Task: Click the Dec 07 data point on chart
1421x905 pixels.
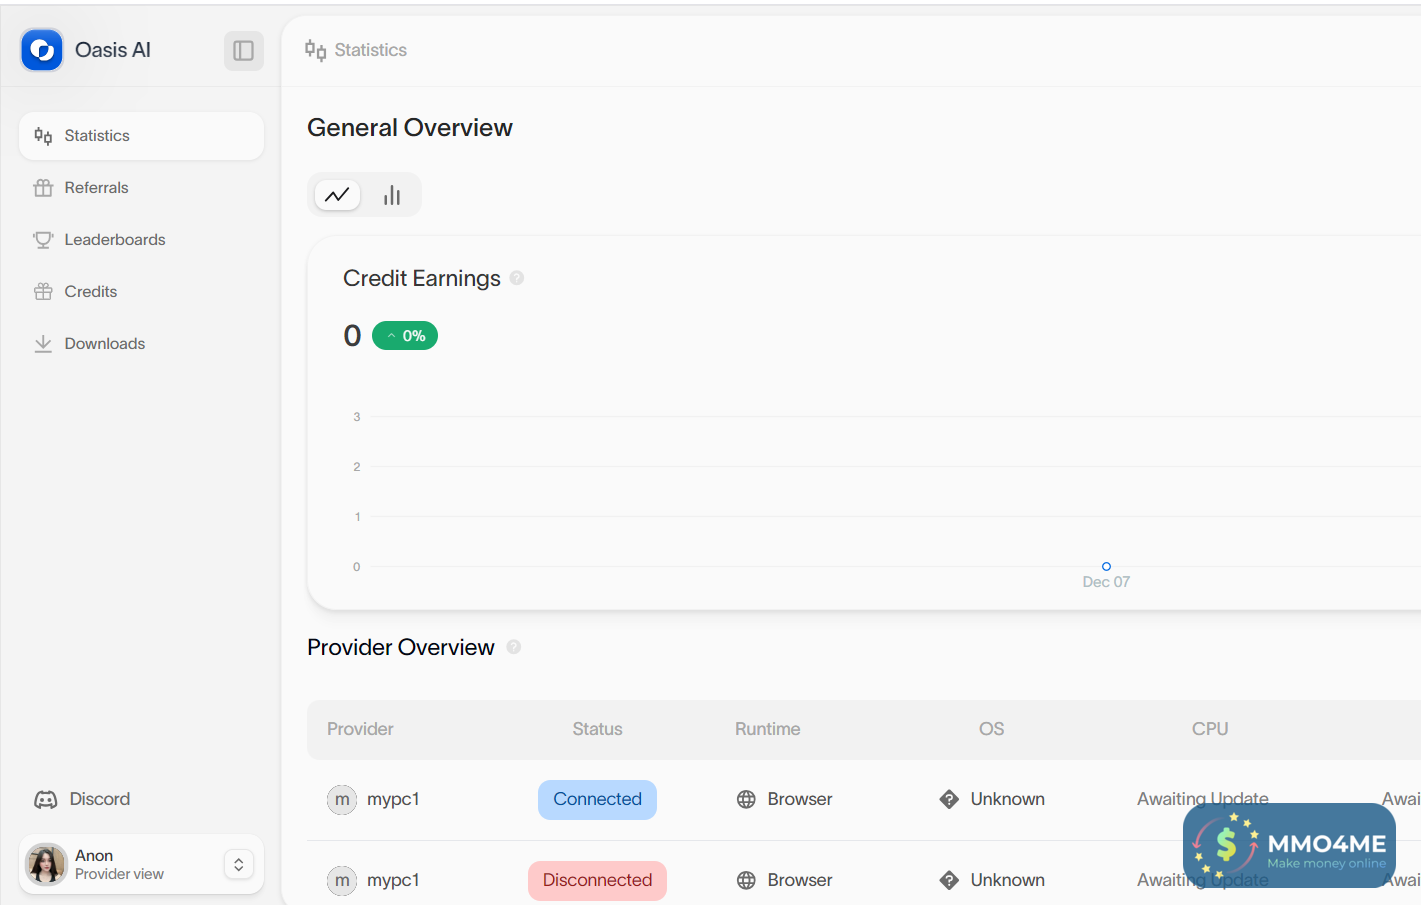Action: [x=1106, y=566]
